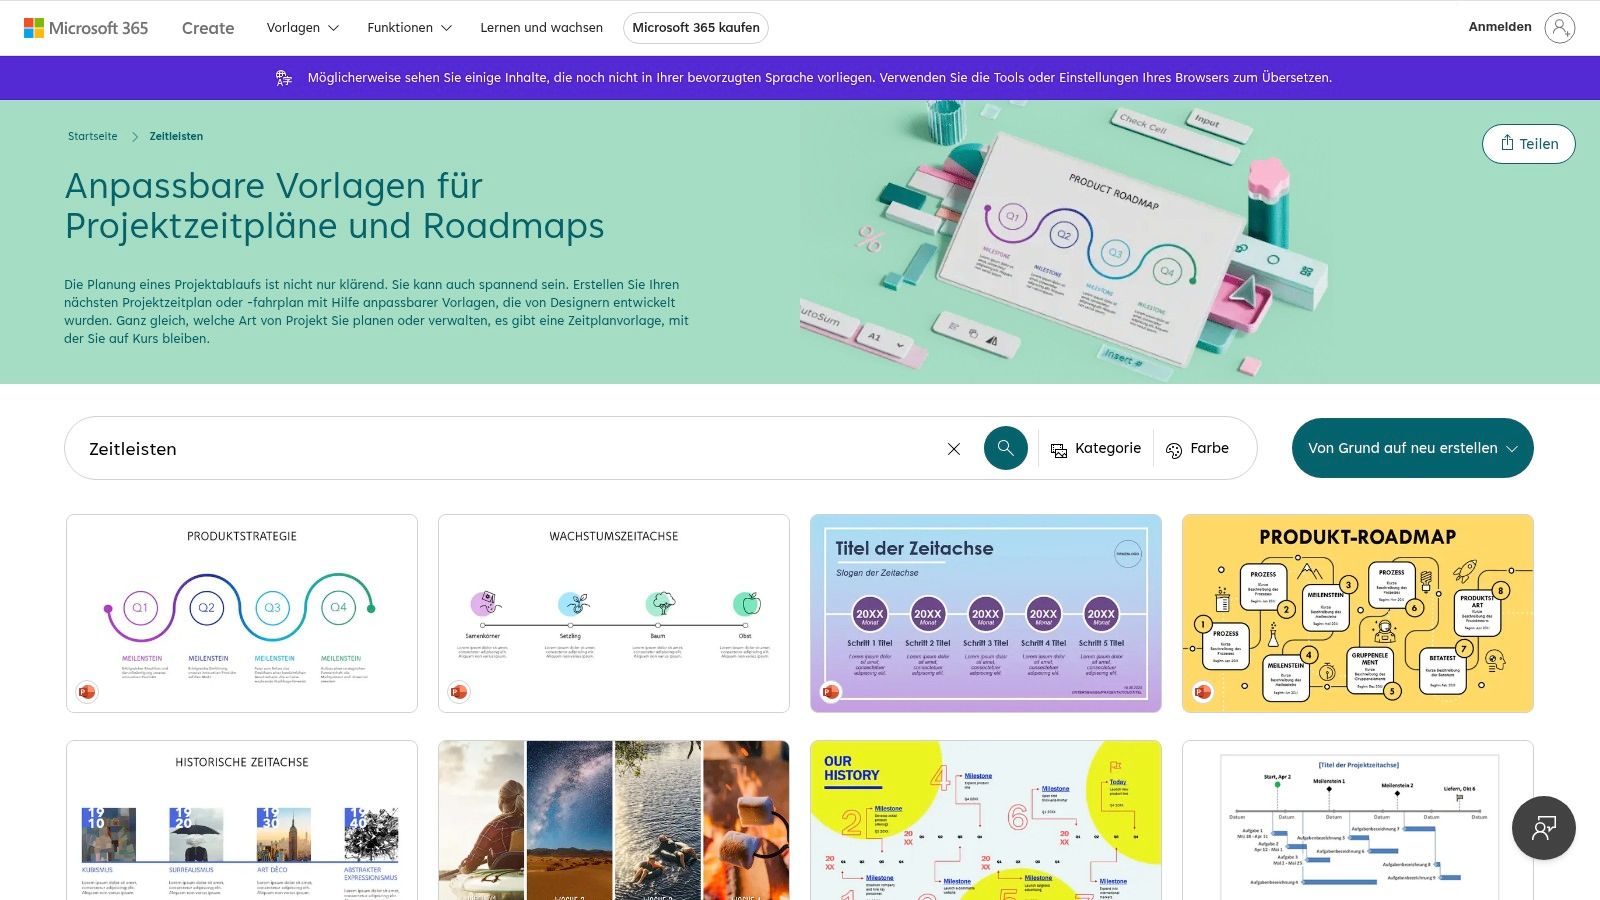Open the account avatar icon
Viewport: 1600px width, 900px height.
coord(1560,28)
